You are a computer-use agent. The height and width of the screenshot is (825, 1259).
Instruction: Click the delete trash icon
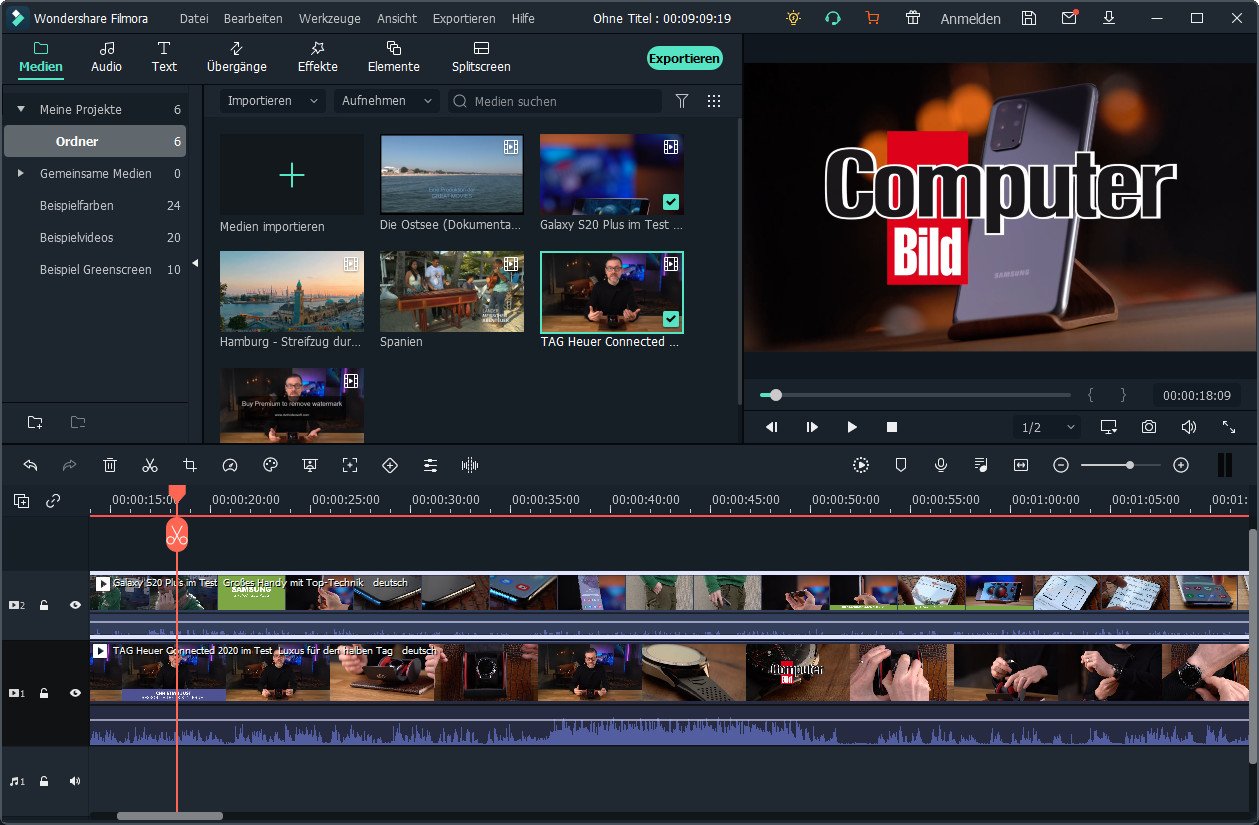(110, 465)
